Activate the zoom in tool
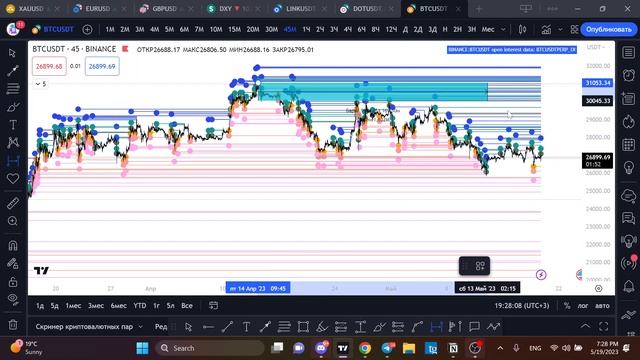640x360 pixels. coord(13,221)
